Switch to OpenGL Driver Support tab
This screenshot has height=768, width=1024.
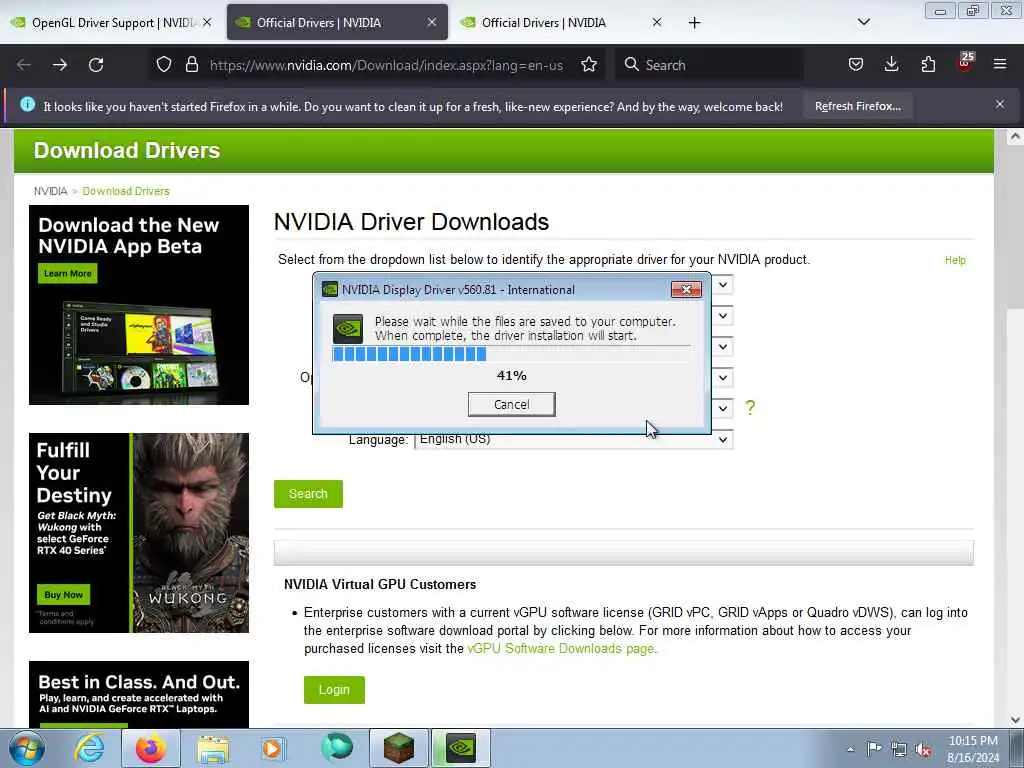[x=111, y=23]
